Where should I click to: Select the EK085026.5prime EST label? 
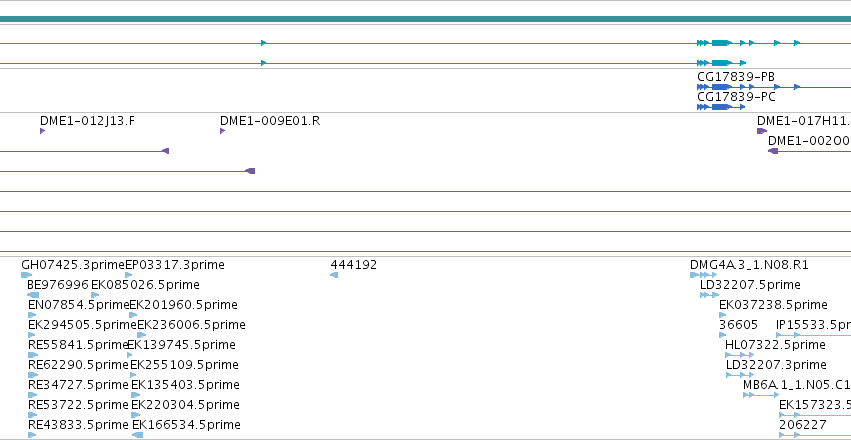(x=145, y=285)
